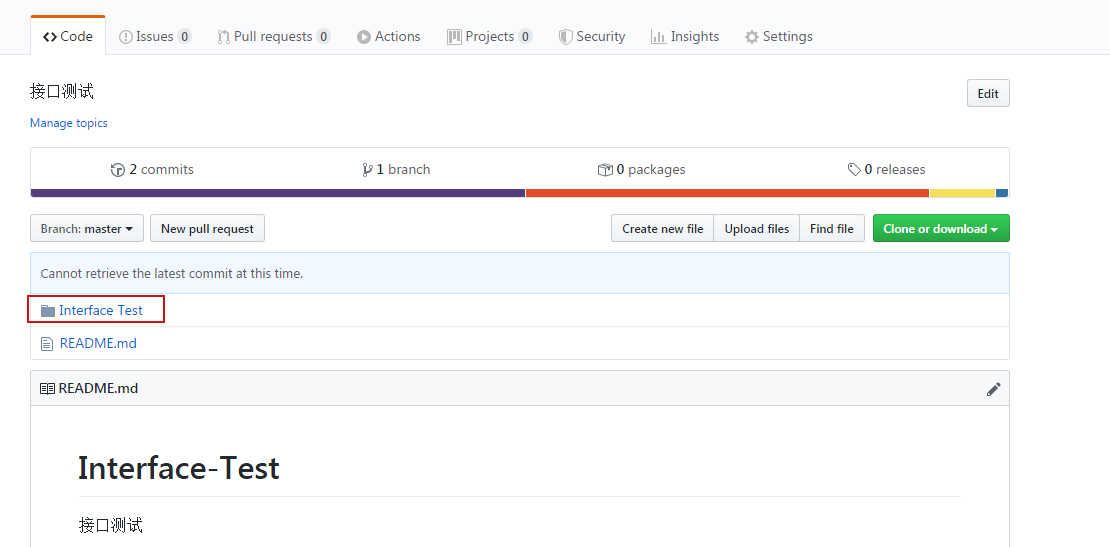Switch to the Security tab
Screen dimensions: 1110x547
tap(592, 36)
